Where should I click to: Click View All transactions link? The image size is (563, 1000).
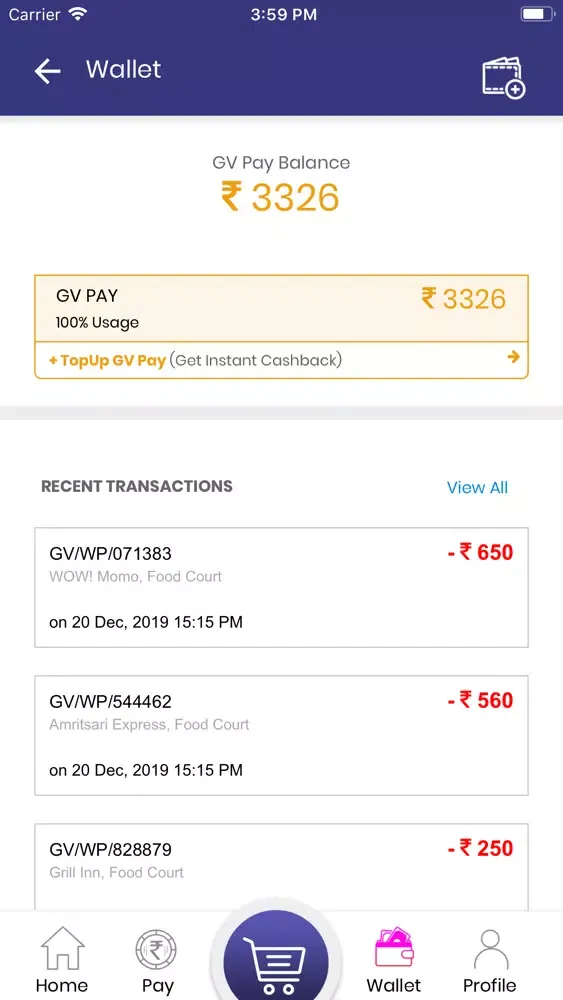click(477, 488)
